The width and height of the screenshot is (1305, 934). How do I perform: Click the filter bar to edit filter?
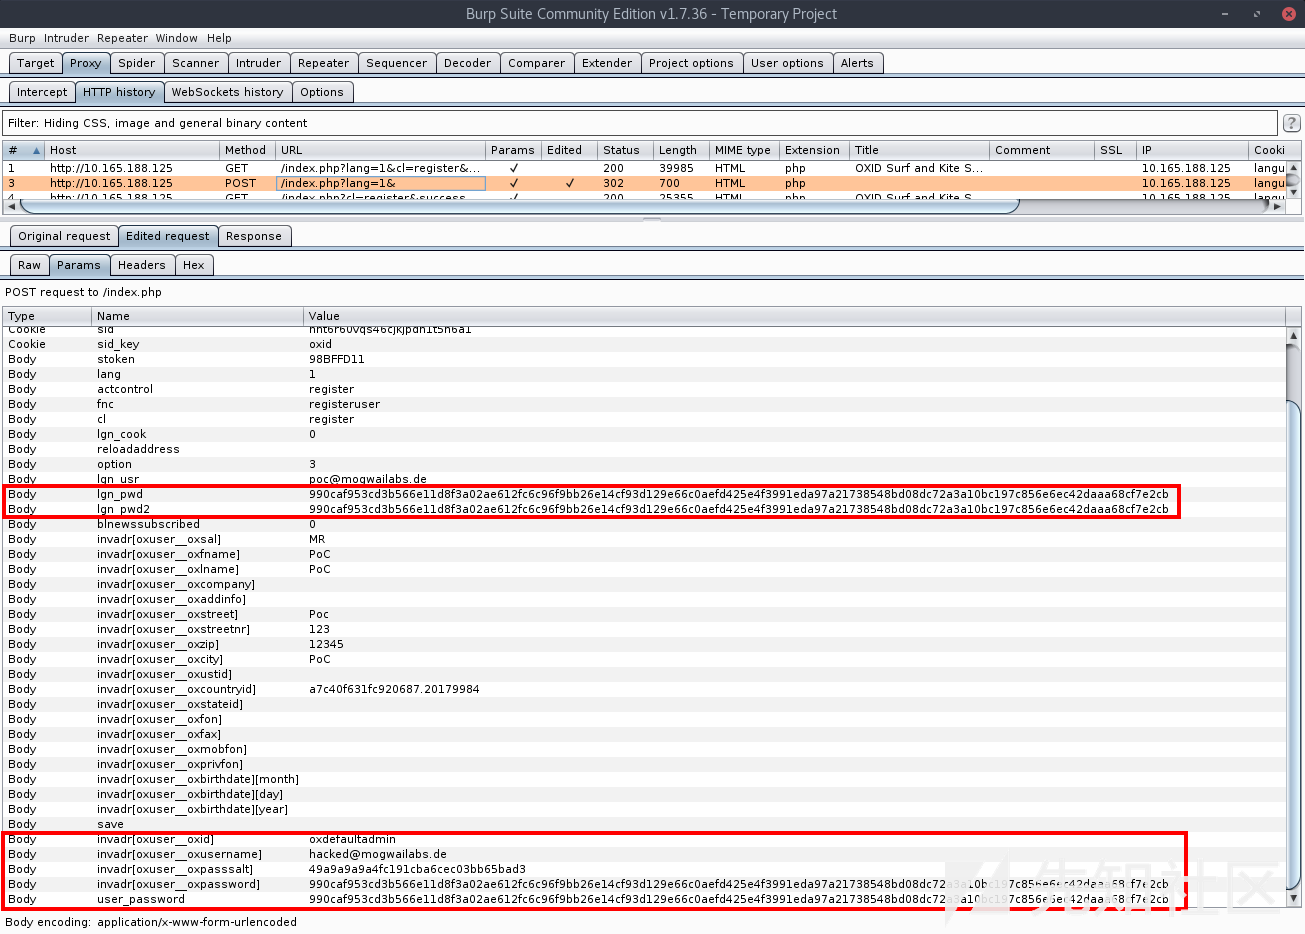click(x=640, y=123)
